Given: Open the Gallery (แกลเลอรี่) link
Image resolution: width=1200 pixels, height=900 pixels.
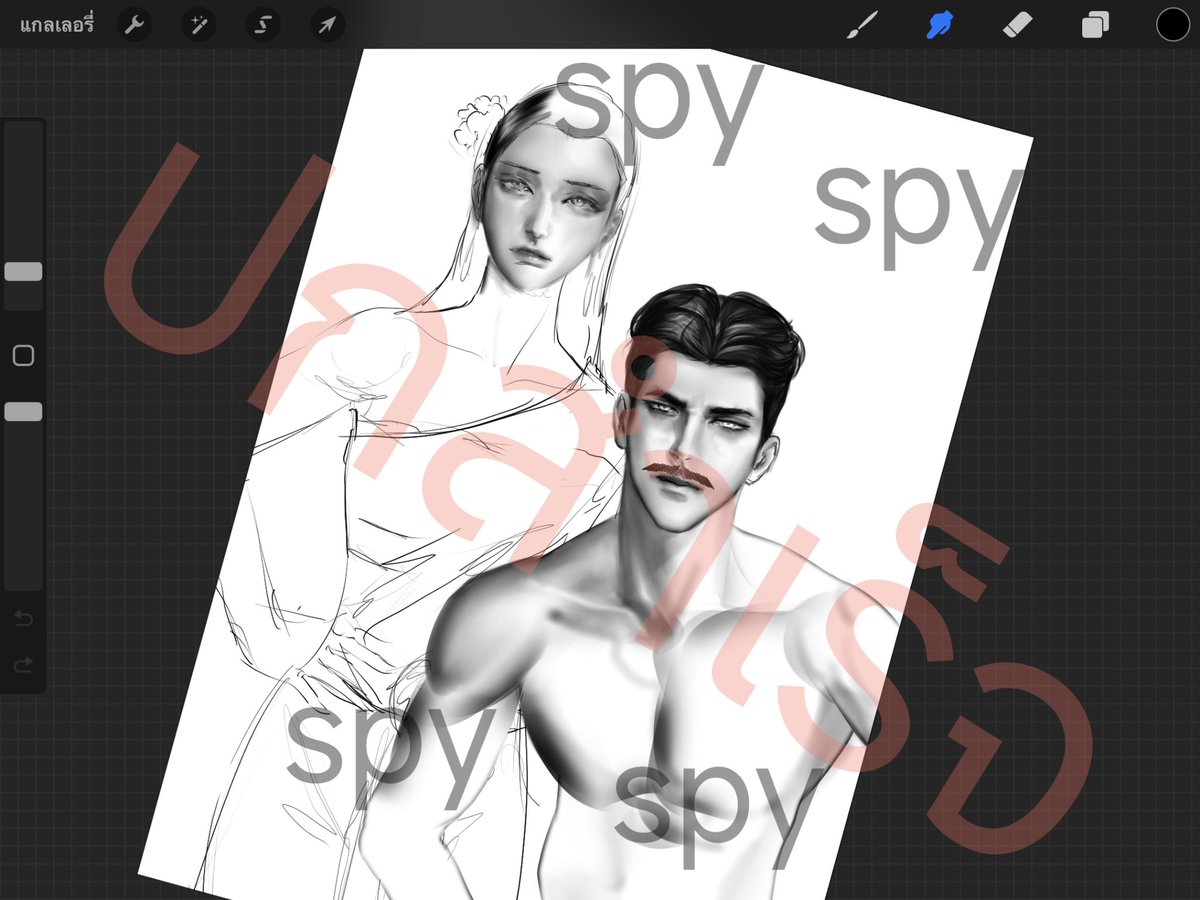Looking at the screenshot, I should [56, 25].
